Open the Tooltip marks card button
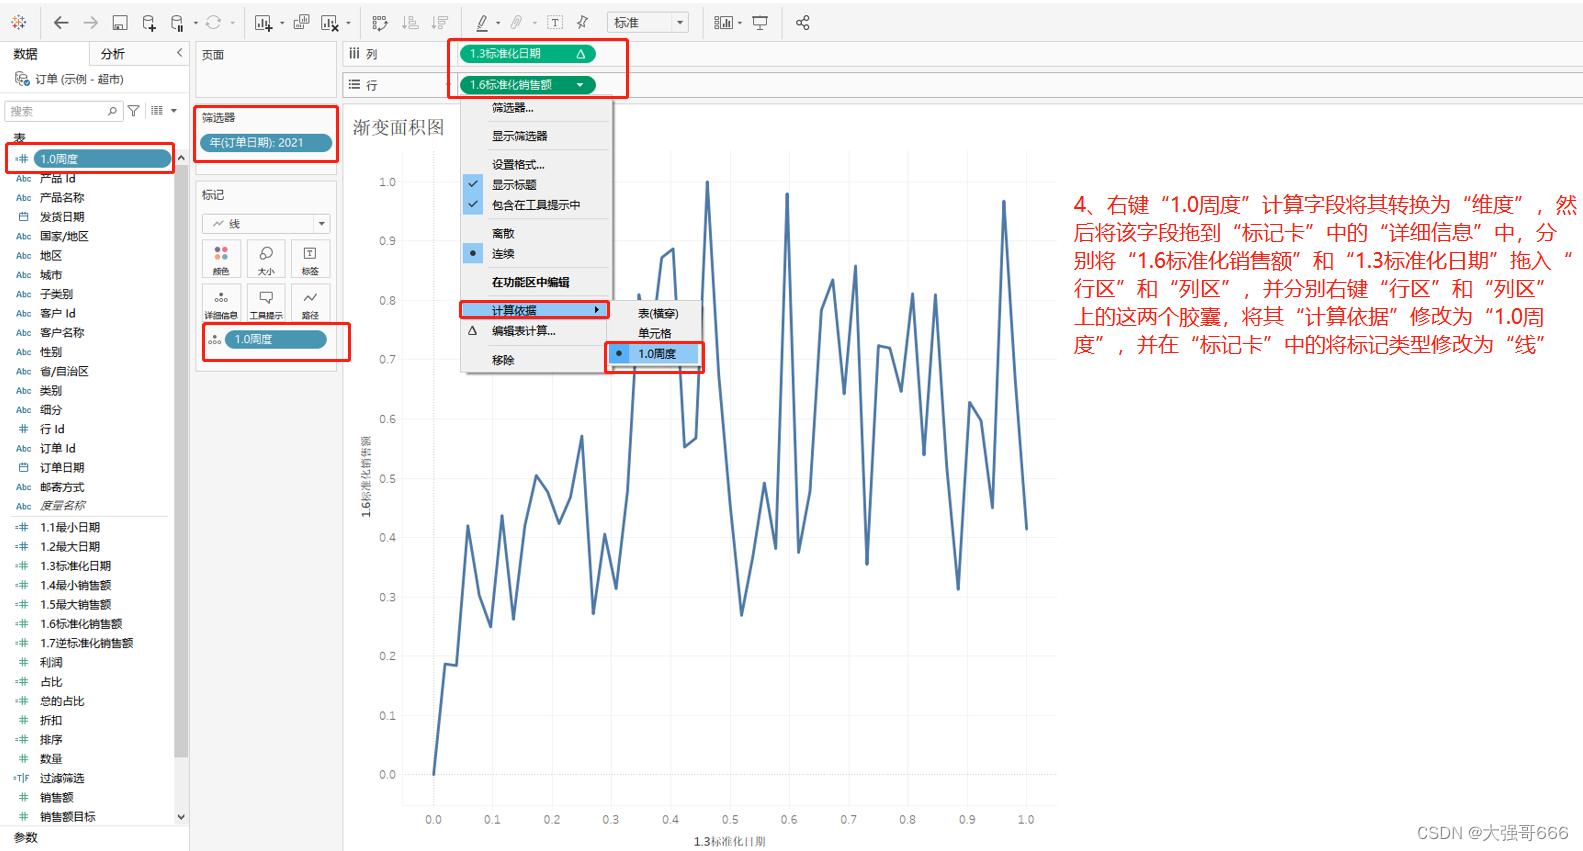Viewport: 1583px width, 851px height. coord(266,302)
